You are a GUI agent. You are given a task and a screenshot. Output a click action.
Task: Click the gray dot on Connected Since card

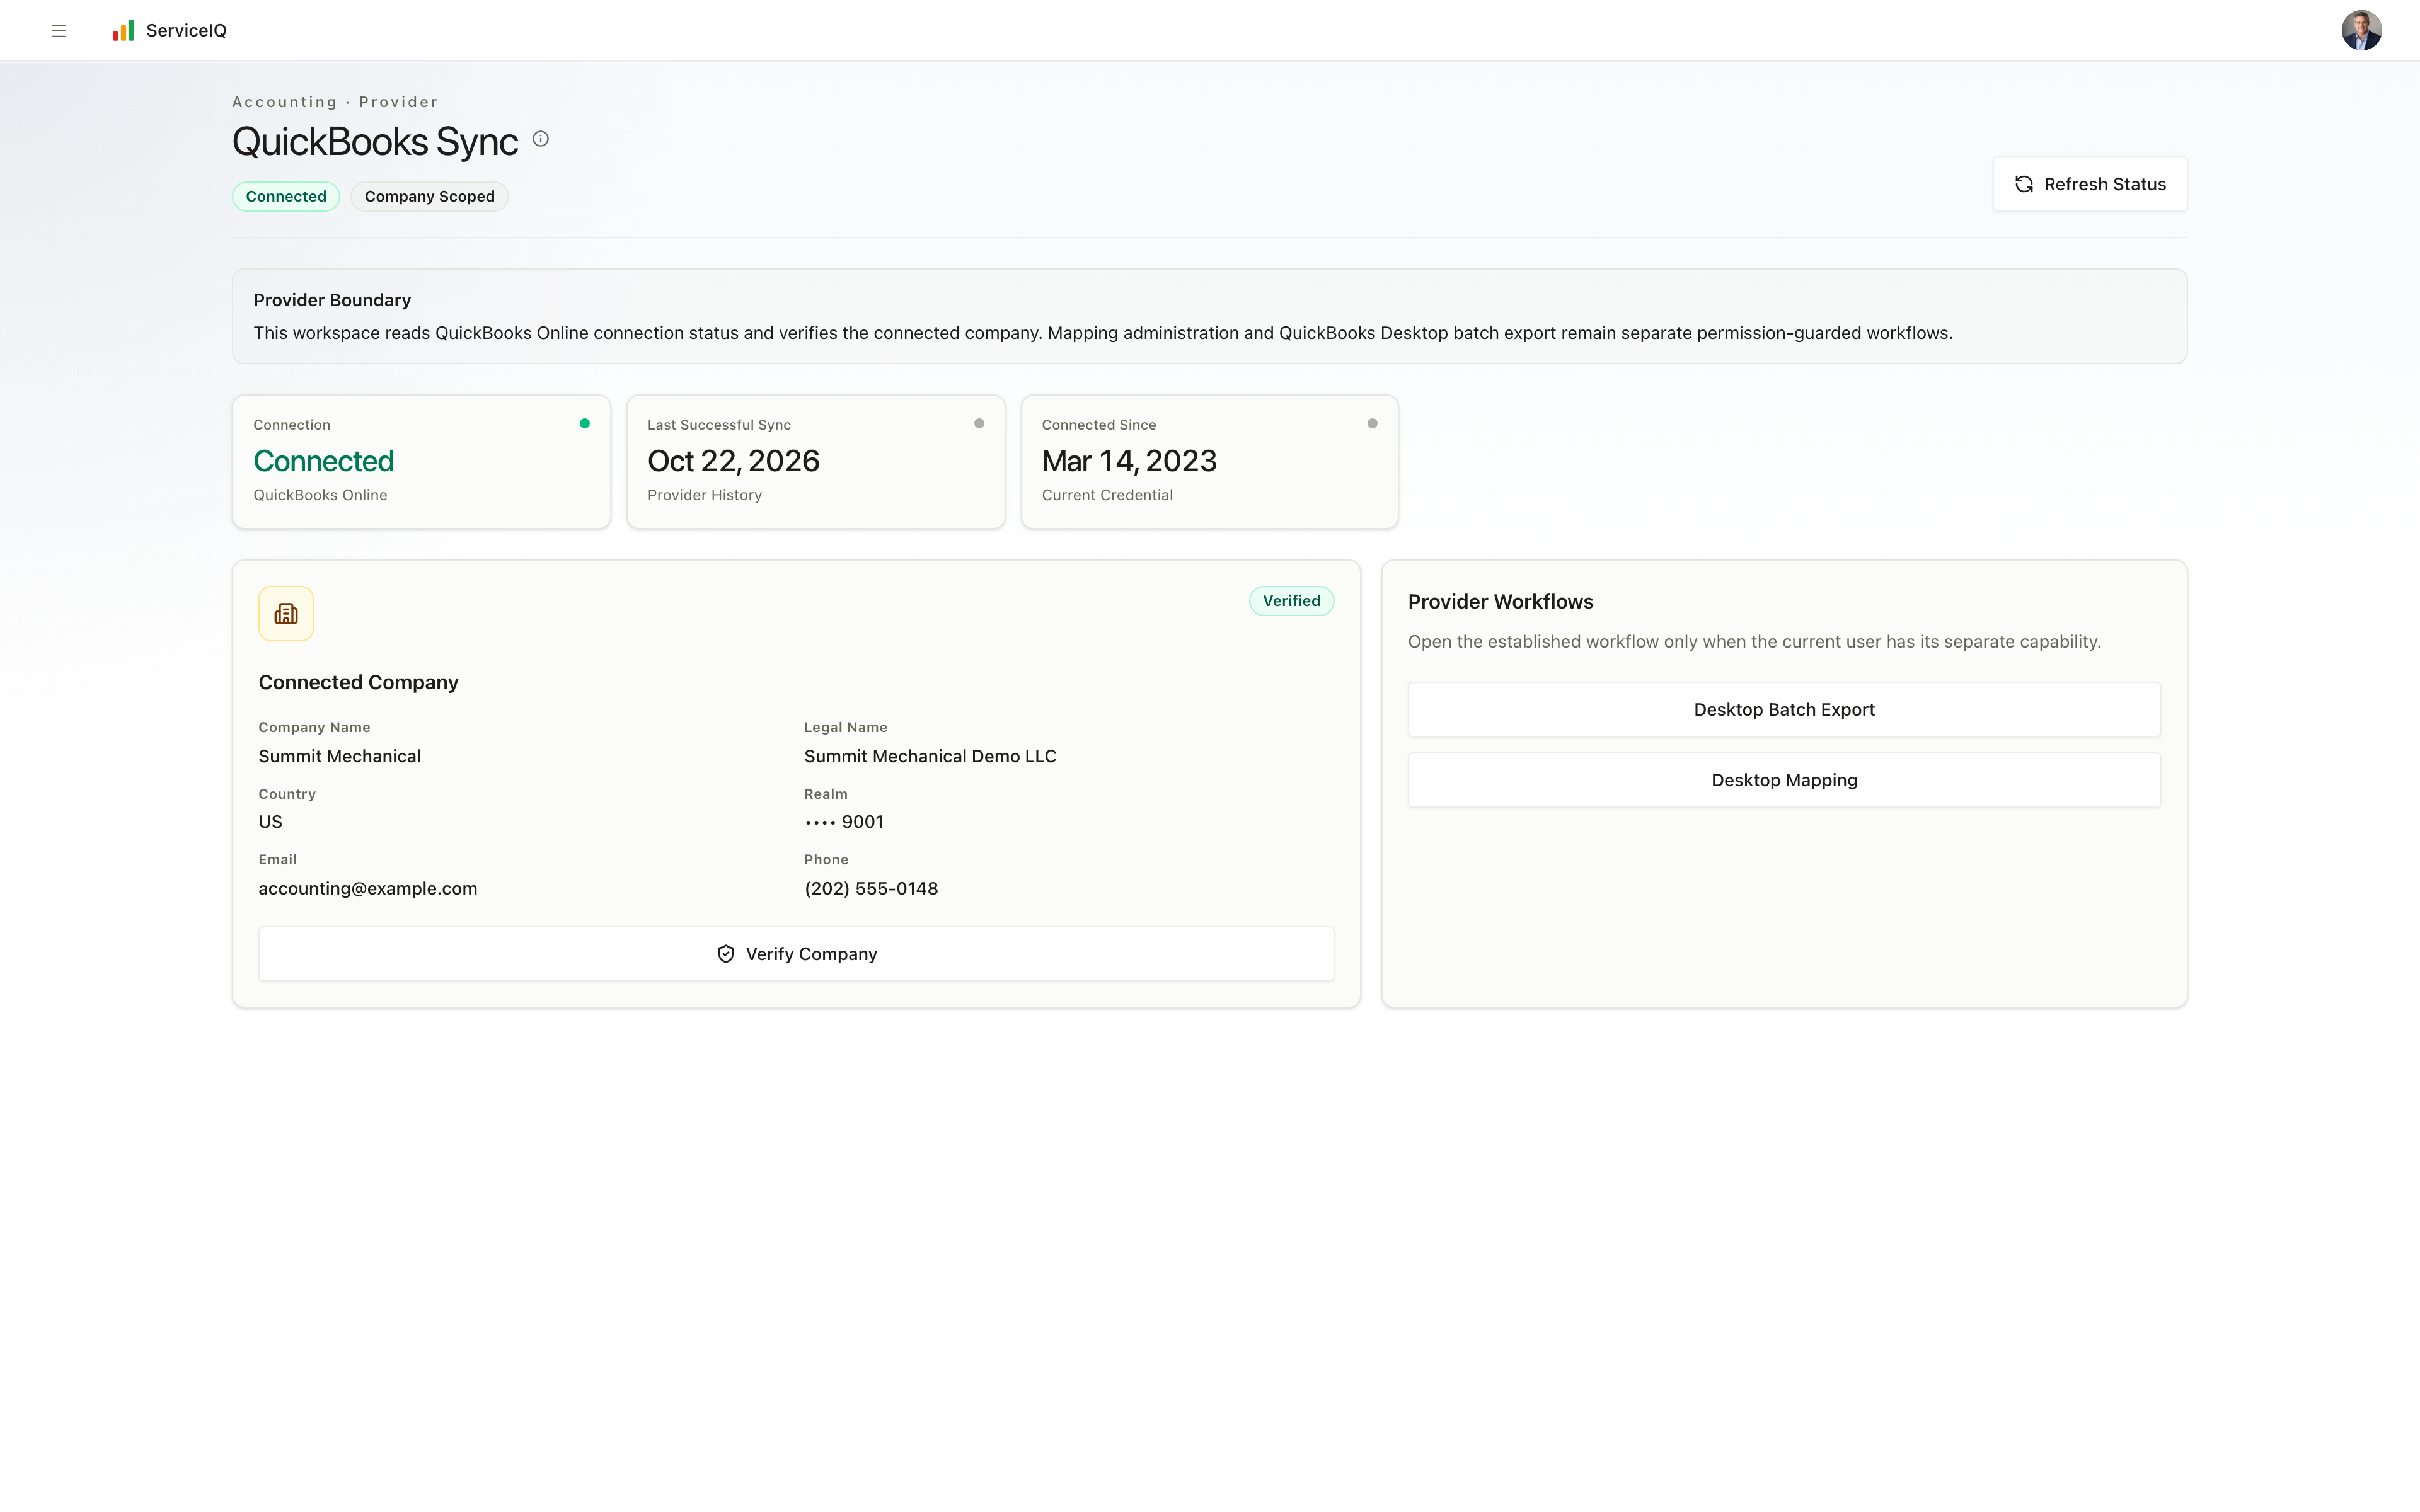[x=1372, y=424]
